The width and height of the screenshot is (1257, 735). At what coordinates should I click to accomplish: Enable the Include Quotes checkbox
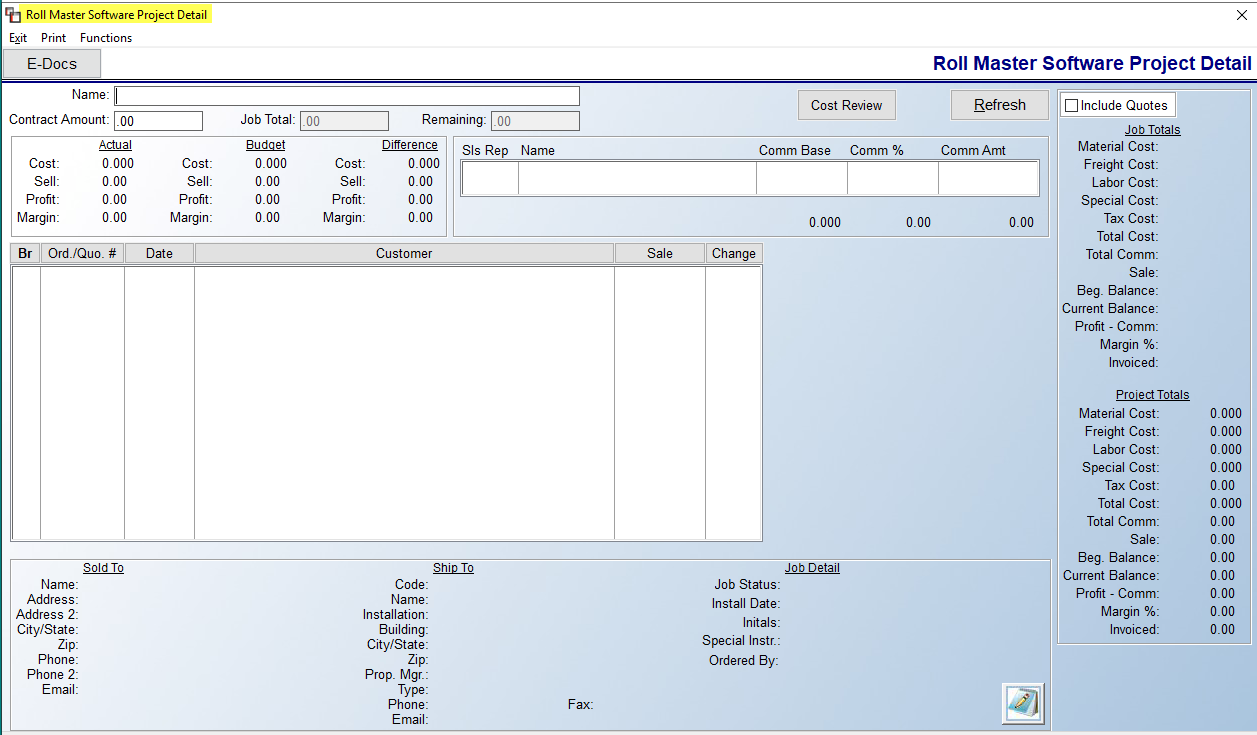[x=1072, y=105]
